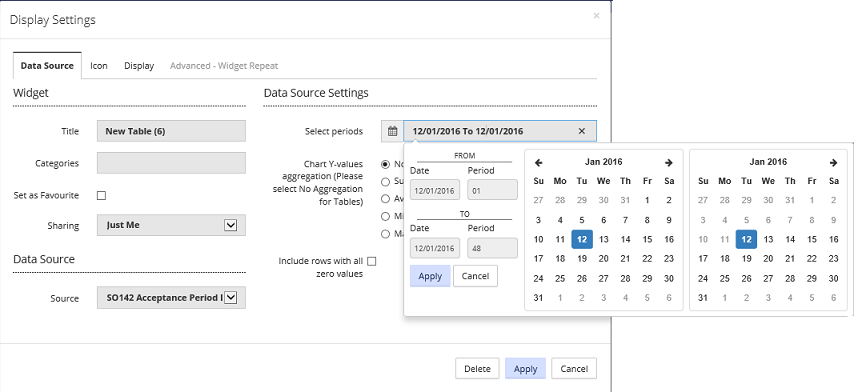The width and height of the screenshot is (854, 392).
Task: Close the Display Settings dialog
Action: coord(596,16)
